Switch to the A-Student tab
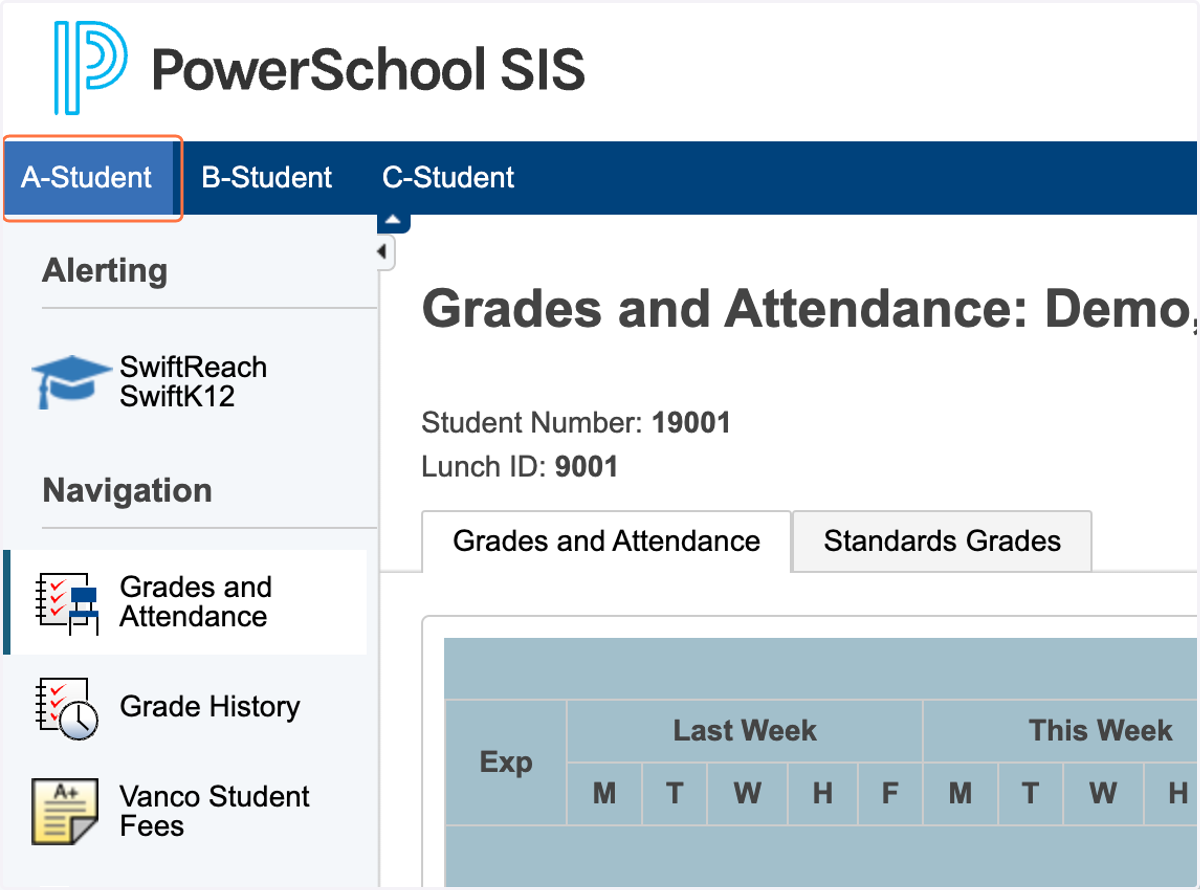 87,178
